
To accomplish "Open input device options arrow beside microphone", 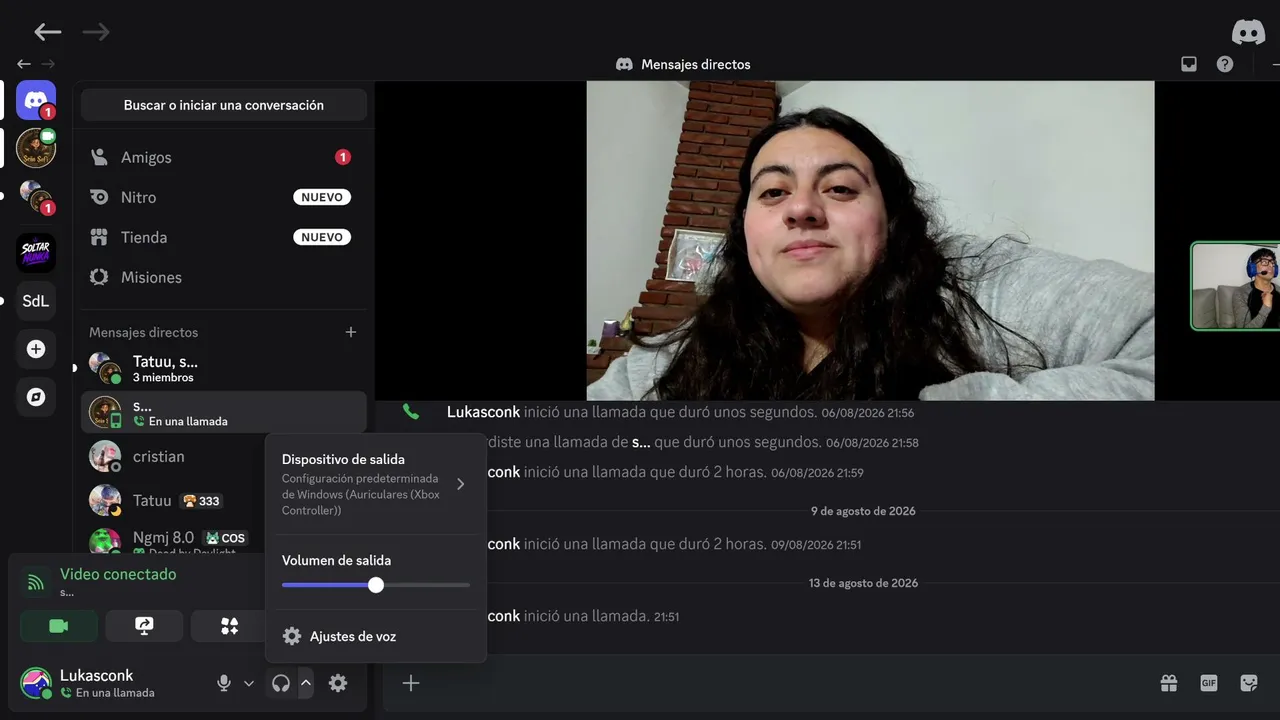I will pos(249,683).
